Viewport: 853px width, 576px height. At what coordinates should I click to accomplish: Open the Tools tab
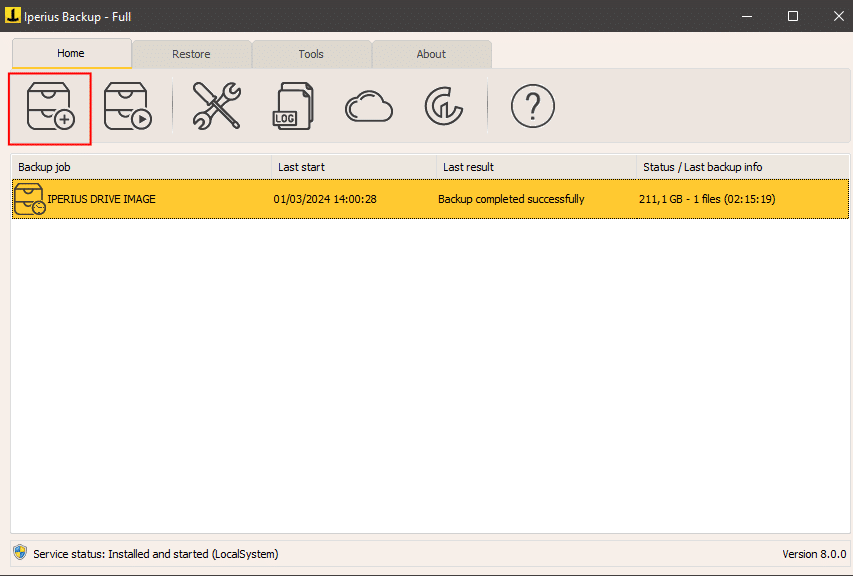311,54
